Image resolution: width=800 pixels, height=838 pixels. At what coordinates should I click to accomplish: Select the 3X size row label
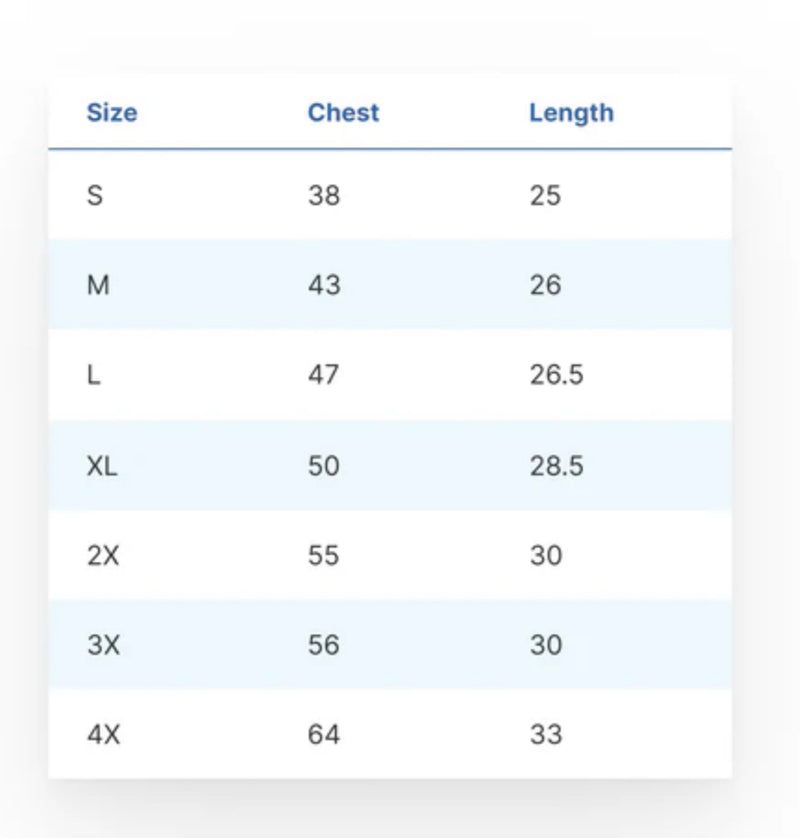[103, 645]
